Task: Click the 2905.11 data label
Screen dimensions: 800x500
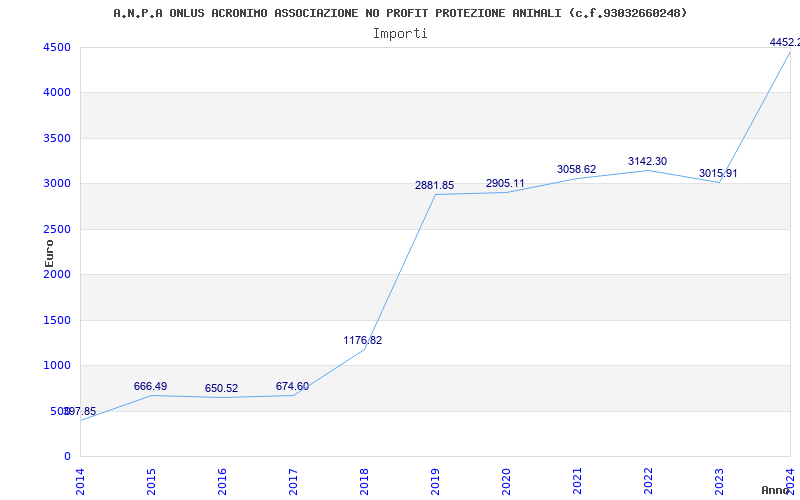Action: click(505, 183)
